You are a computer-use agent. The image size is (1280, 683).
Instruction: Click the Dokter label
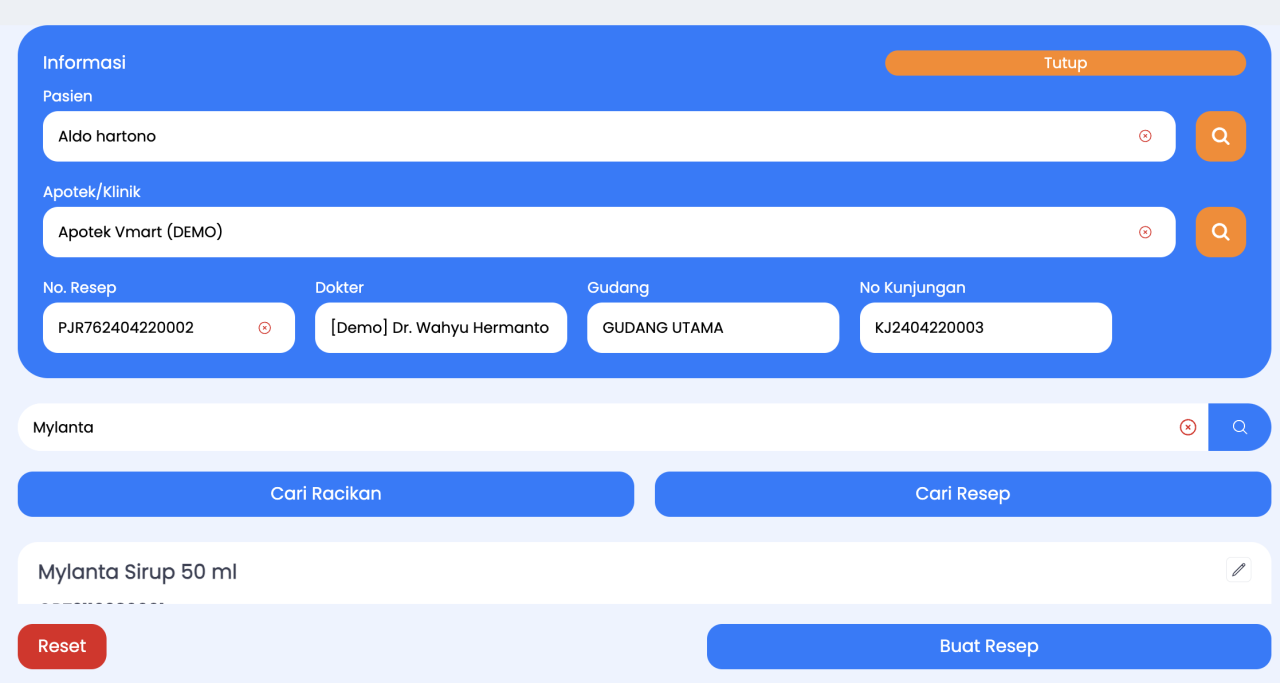point(339,288)
